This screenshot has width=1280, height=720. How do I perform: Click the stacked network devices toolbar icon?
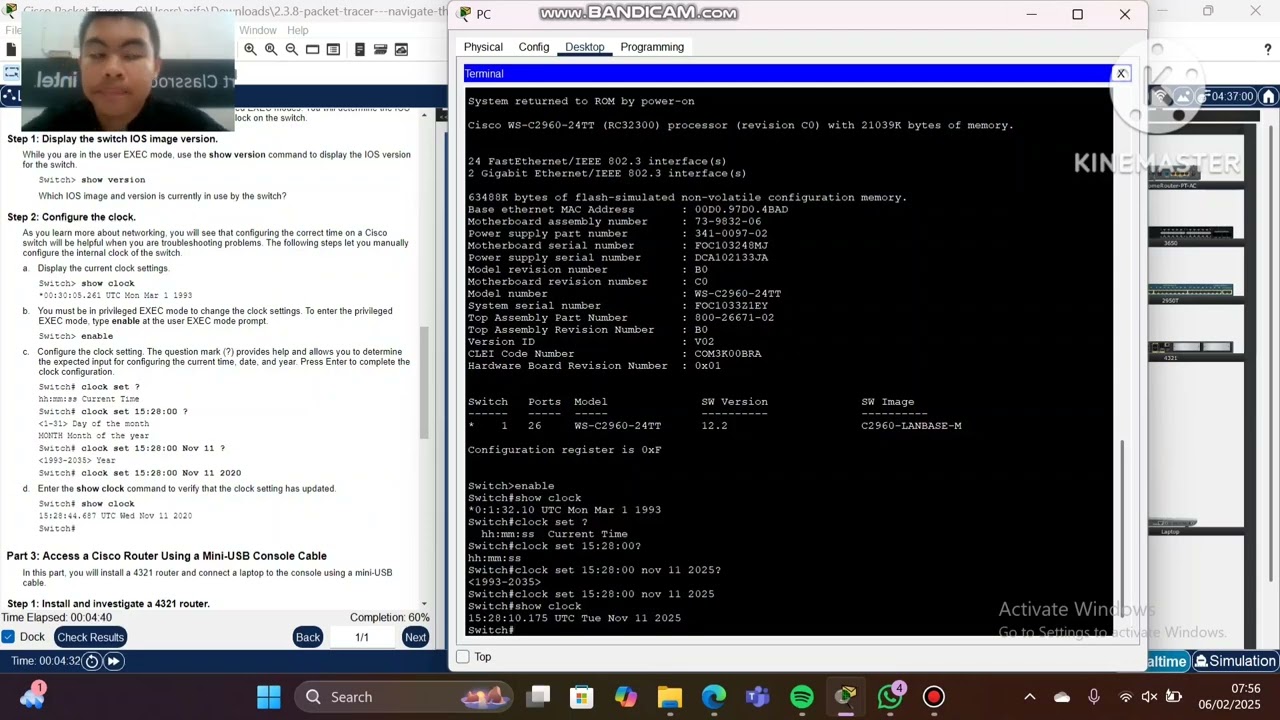coord(381,49)
